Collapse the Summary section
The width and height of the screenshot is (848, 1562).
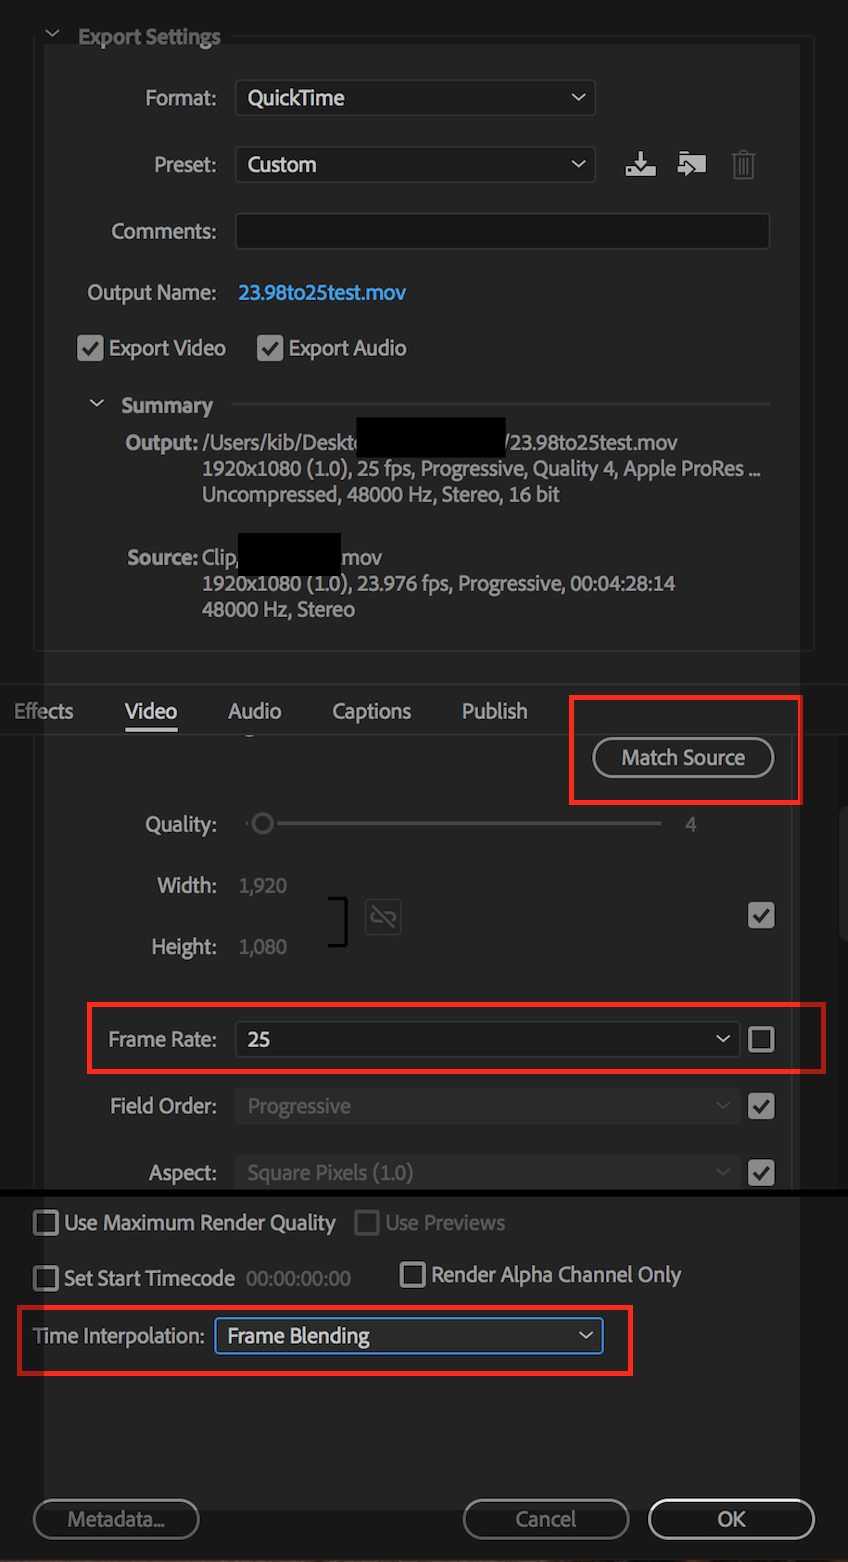[x=96, y=403]
